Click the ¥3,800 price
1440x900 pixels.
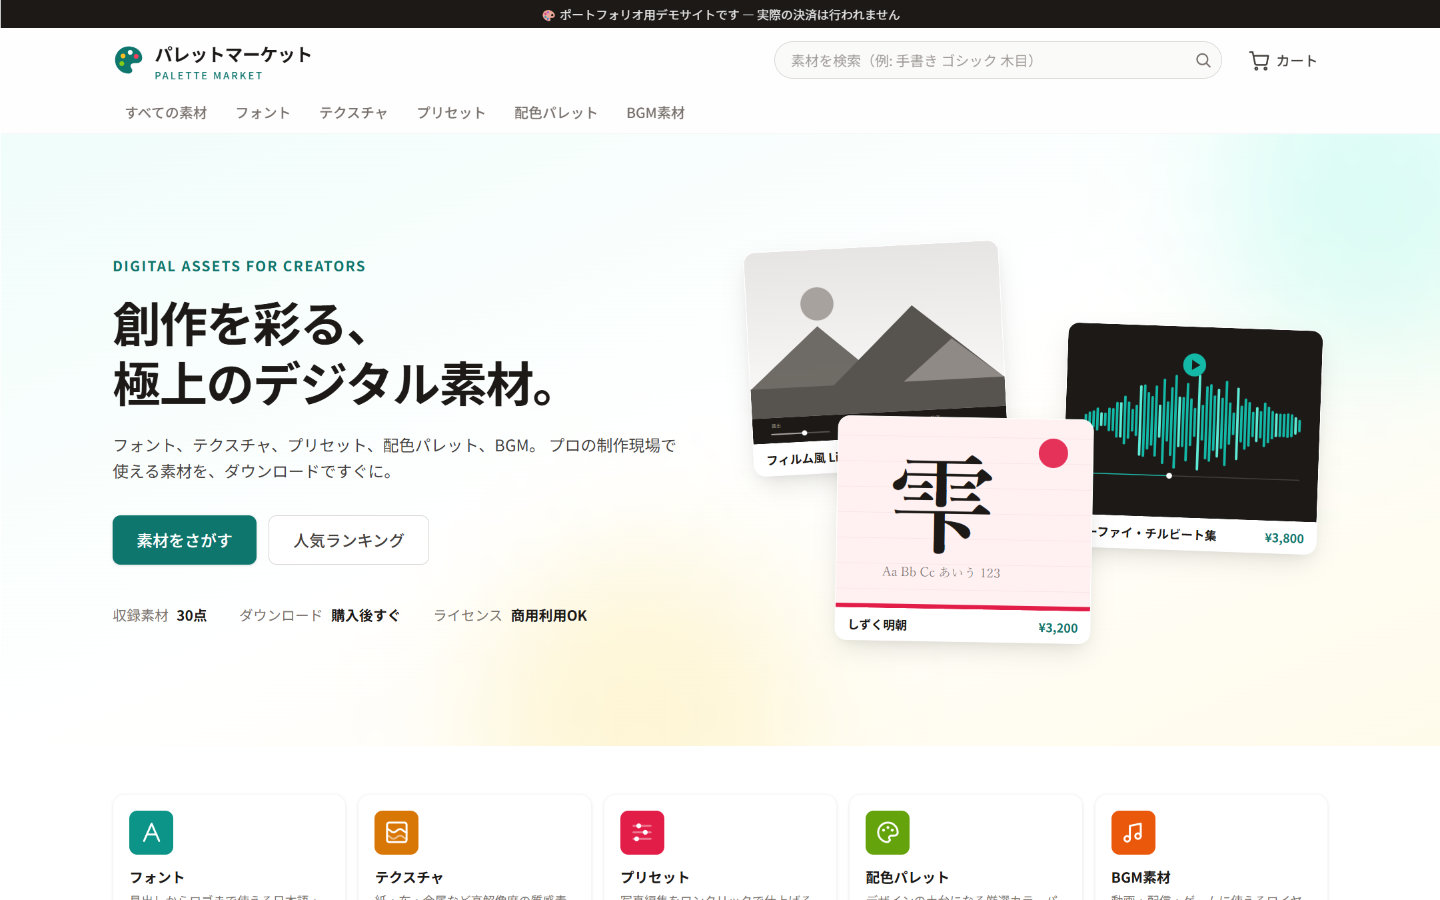(1284, 538)
